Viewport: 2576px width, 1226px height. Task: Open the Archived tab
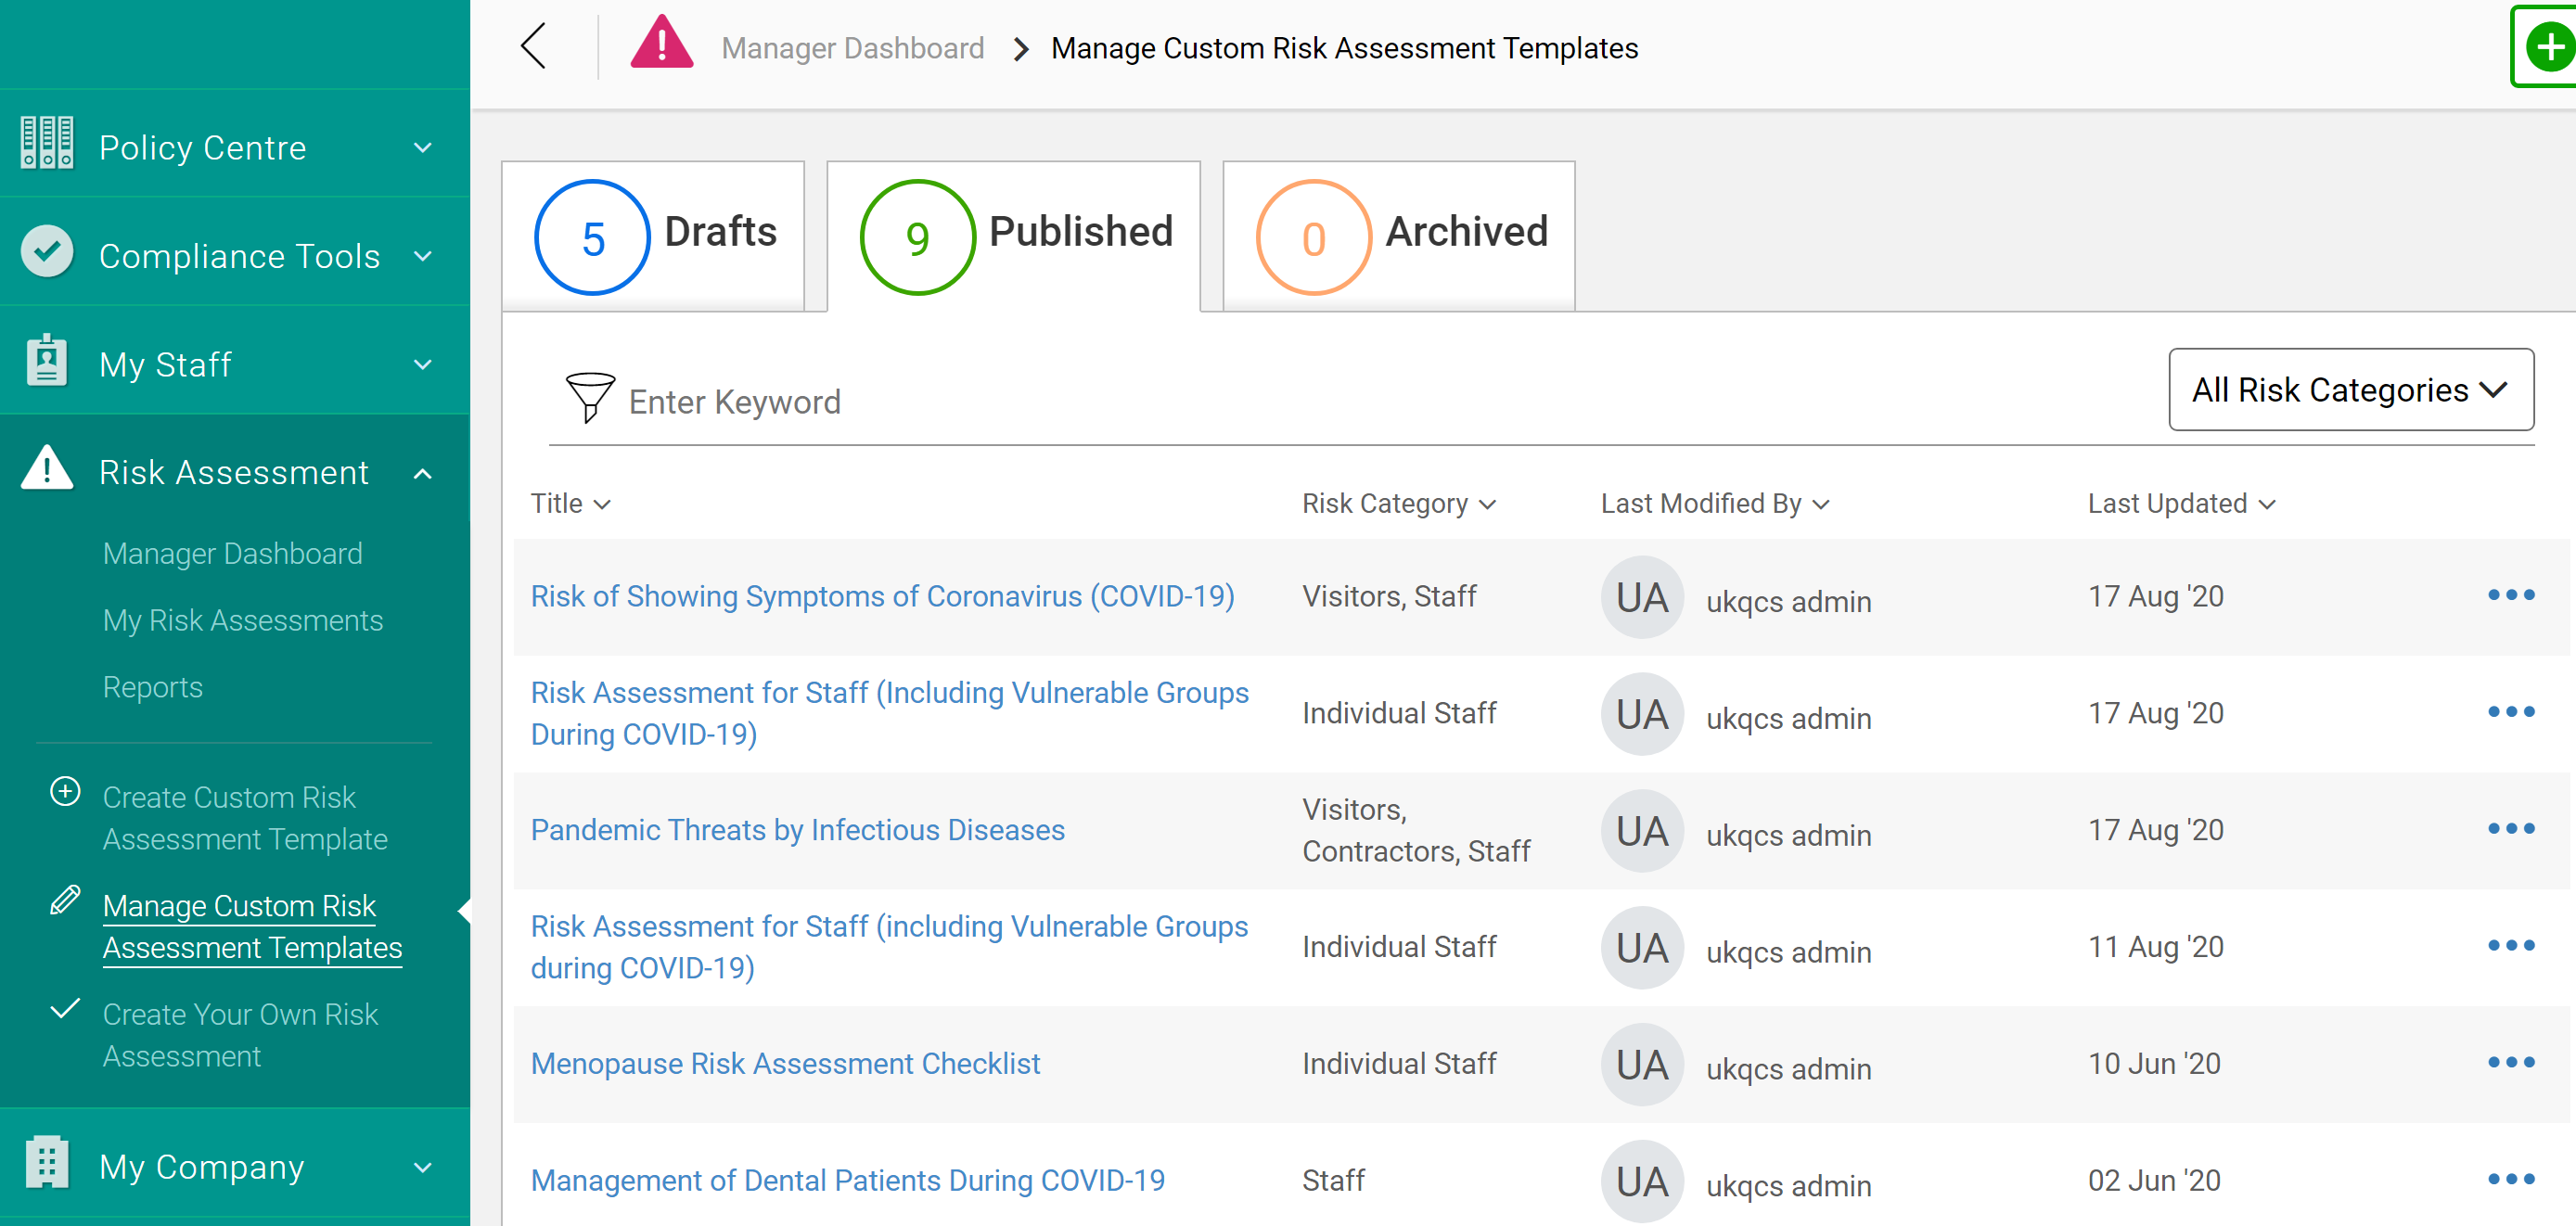pyautogui.click(x=1397, y=235)
